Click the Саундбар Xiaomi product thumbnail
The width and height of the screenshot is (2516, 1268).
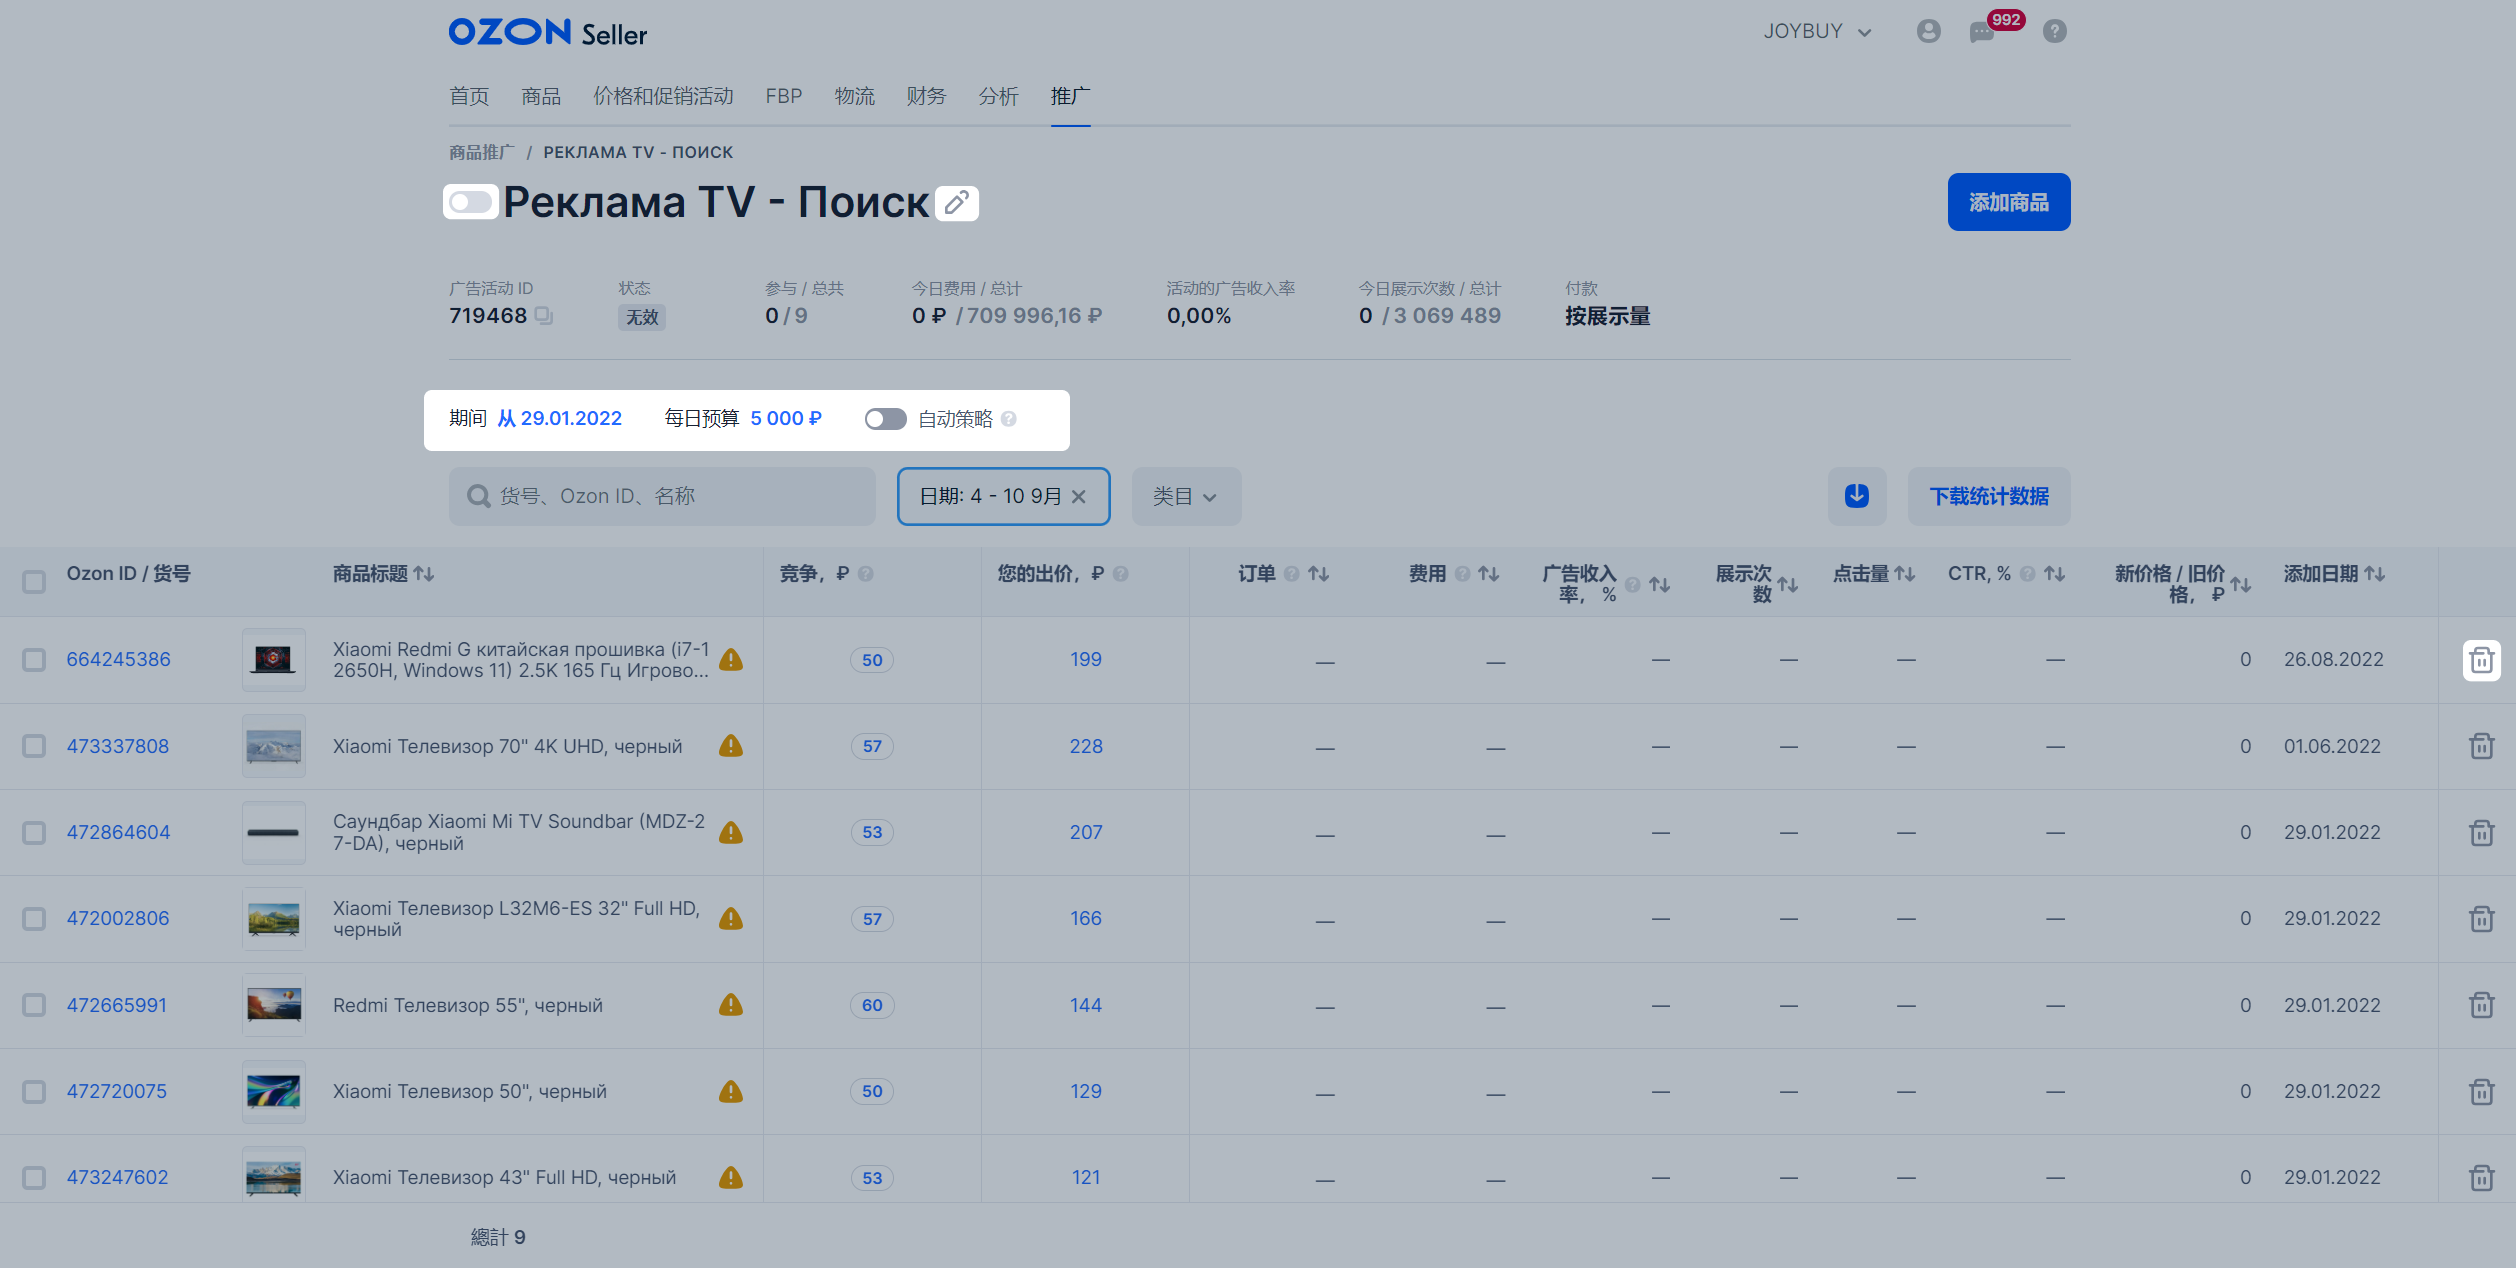[x=274, y=832]
